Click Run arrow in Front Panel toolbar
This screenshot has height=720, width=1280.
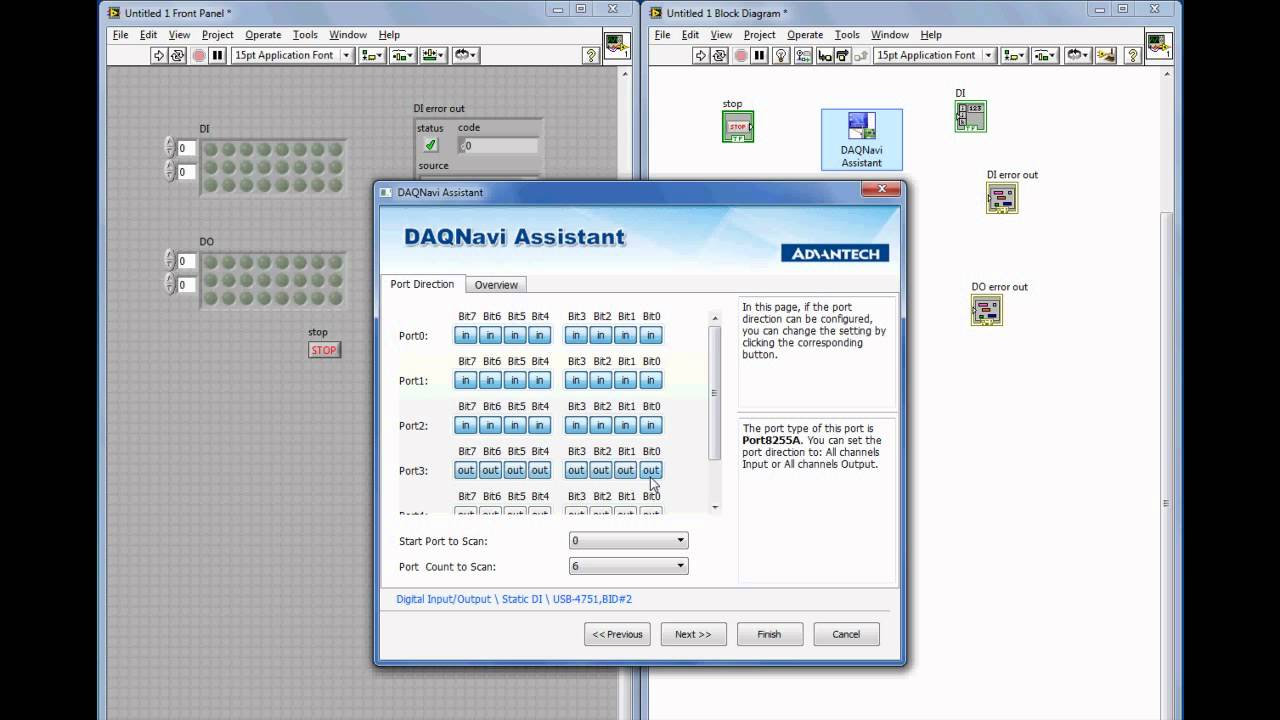pyautogui.click(x=158, y=55)
